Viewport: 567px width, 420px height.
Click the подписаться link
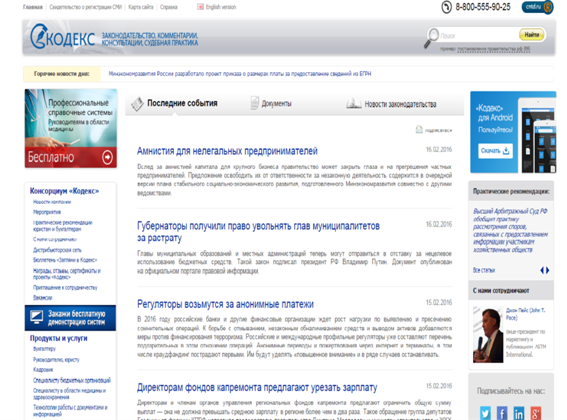point(438,130)
